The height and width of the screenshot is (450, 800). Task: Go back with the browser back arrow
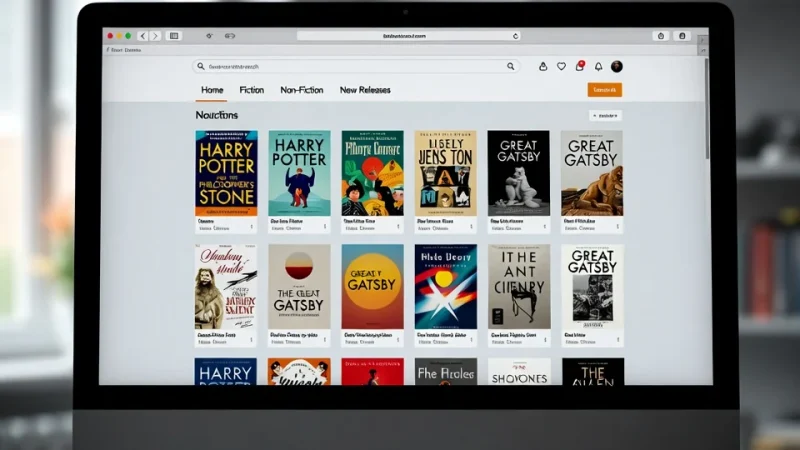[143, 36]
